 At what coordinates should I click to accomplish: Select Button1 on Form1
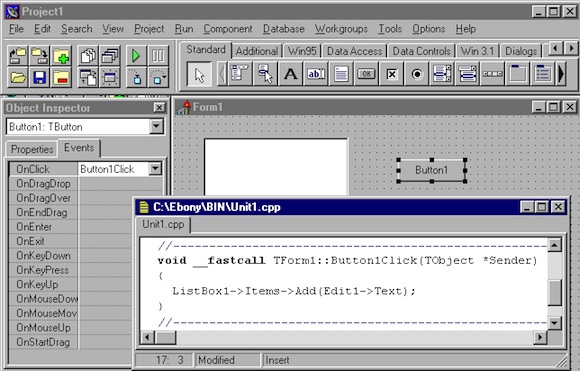tap(431, 170)
